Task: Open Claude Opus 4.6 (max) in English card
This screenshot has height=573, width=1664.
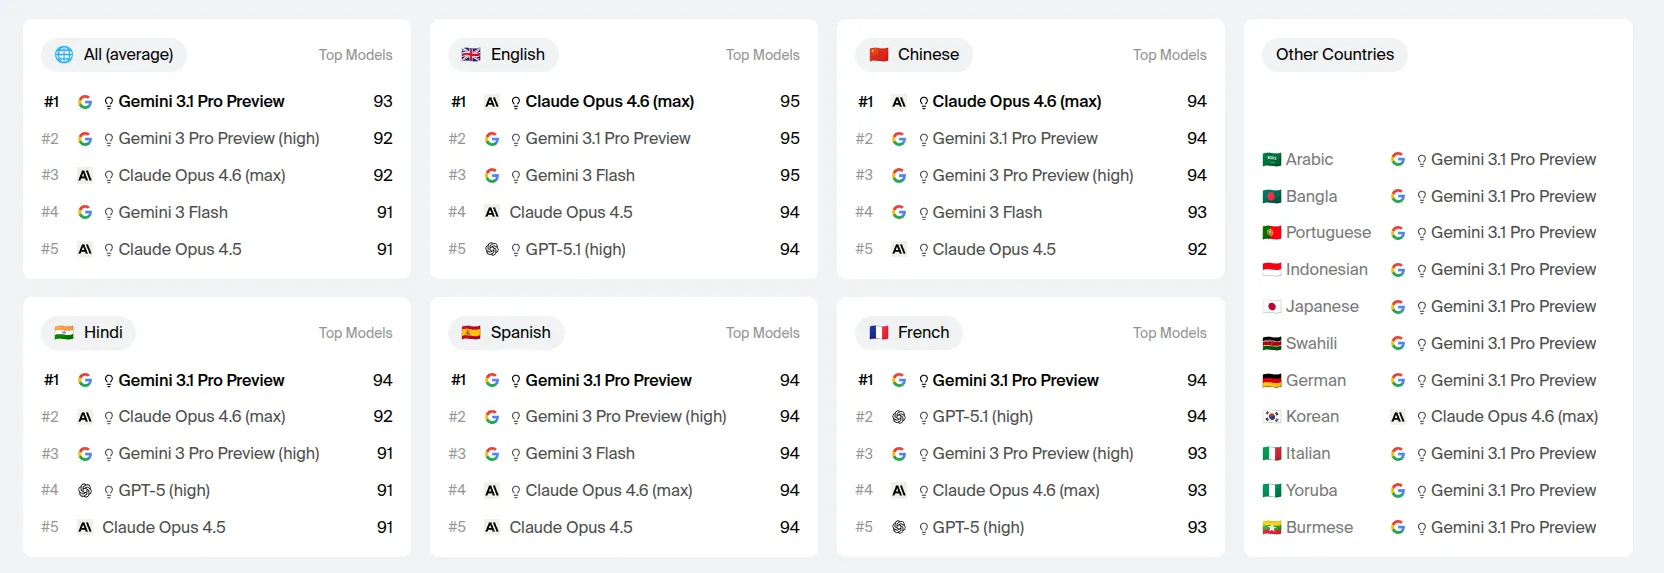Action: [x=609, y=101]
